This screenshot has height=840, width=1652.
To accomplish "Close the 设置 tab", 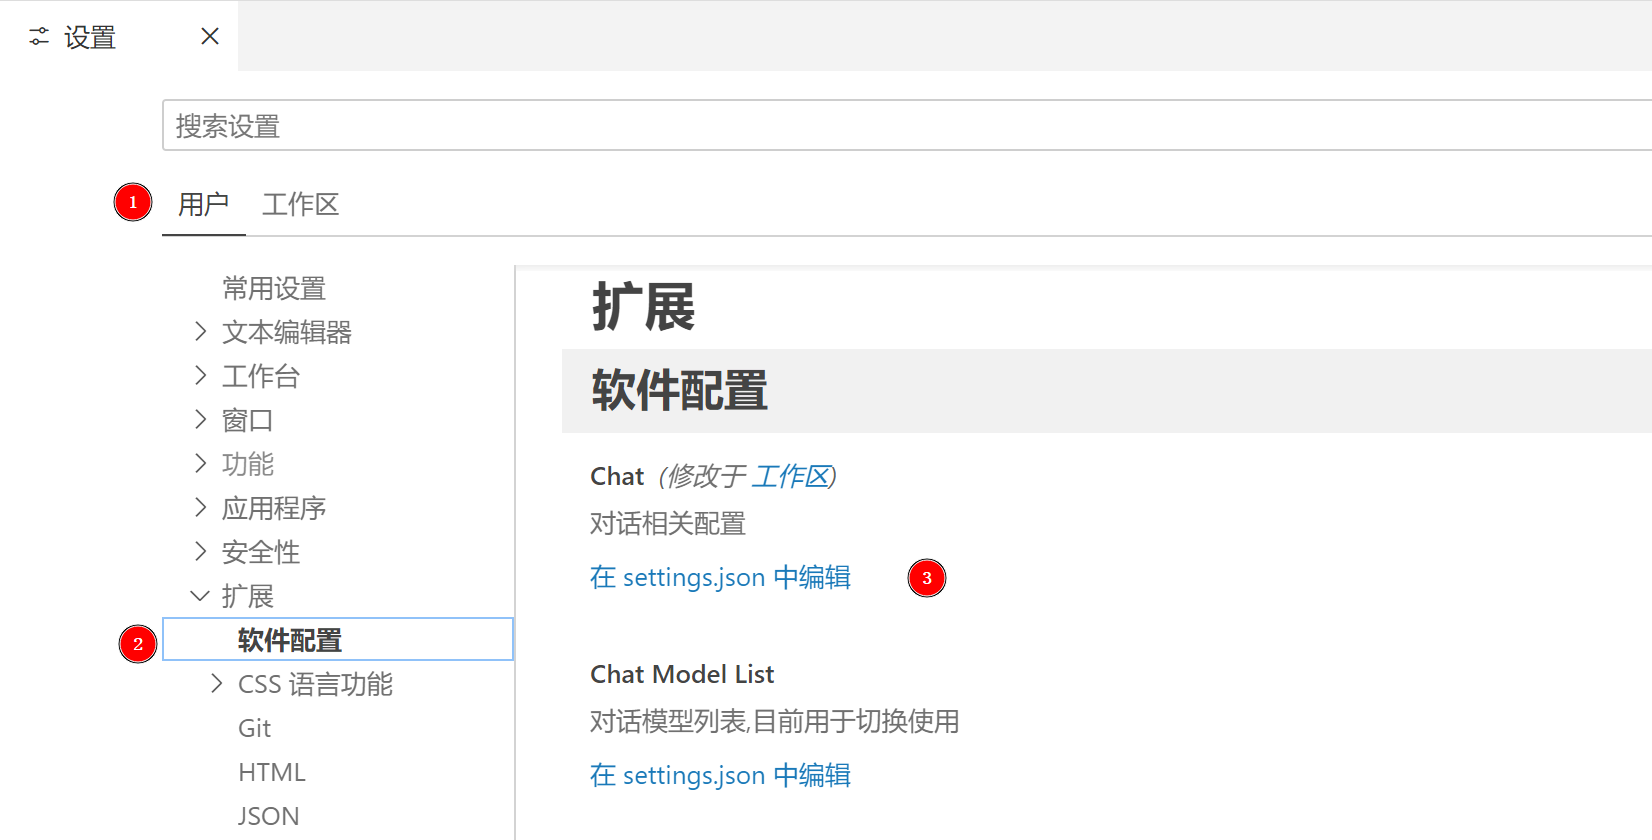I will click(x=210, y=37).
